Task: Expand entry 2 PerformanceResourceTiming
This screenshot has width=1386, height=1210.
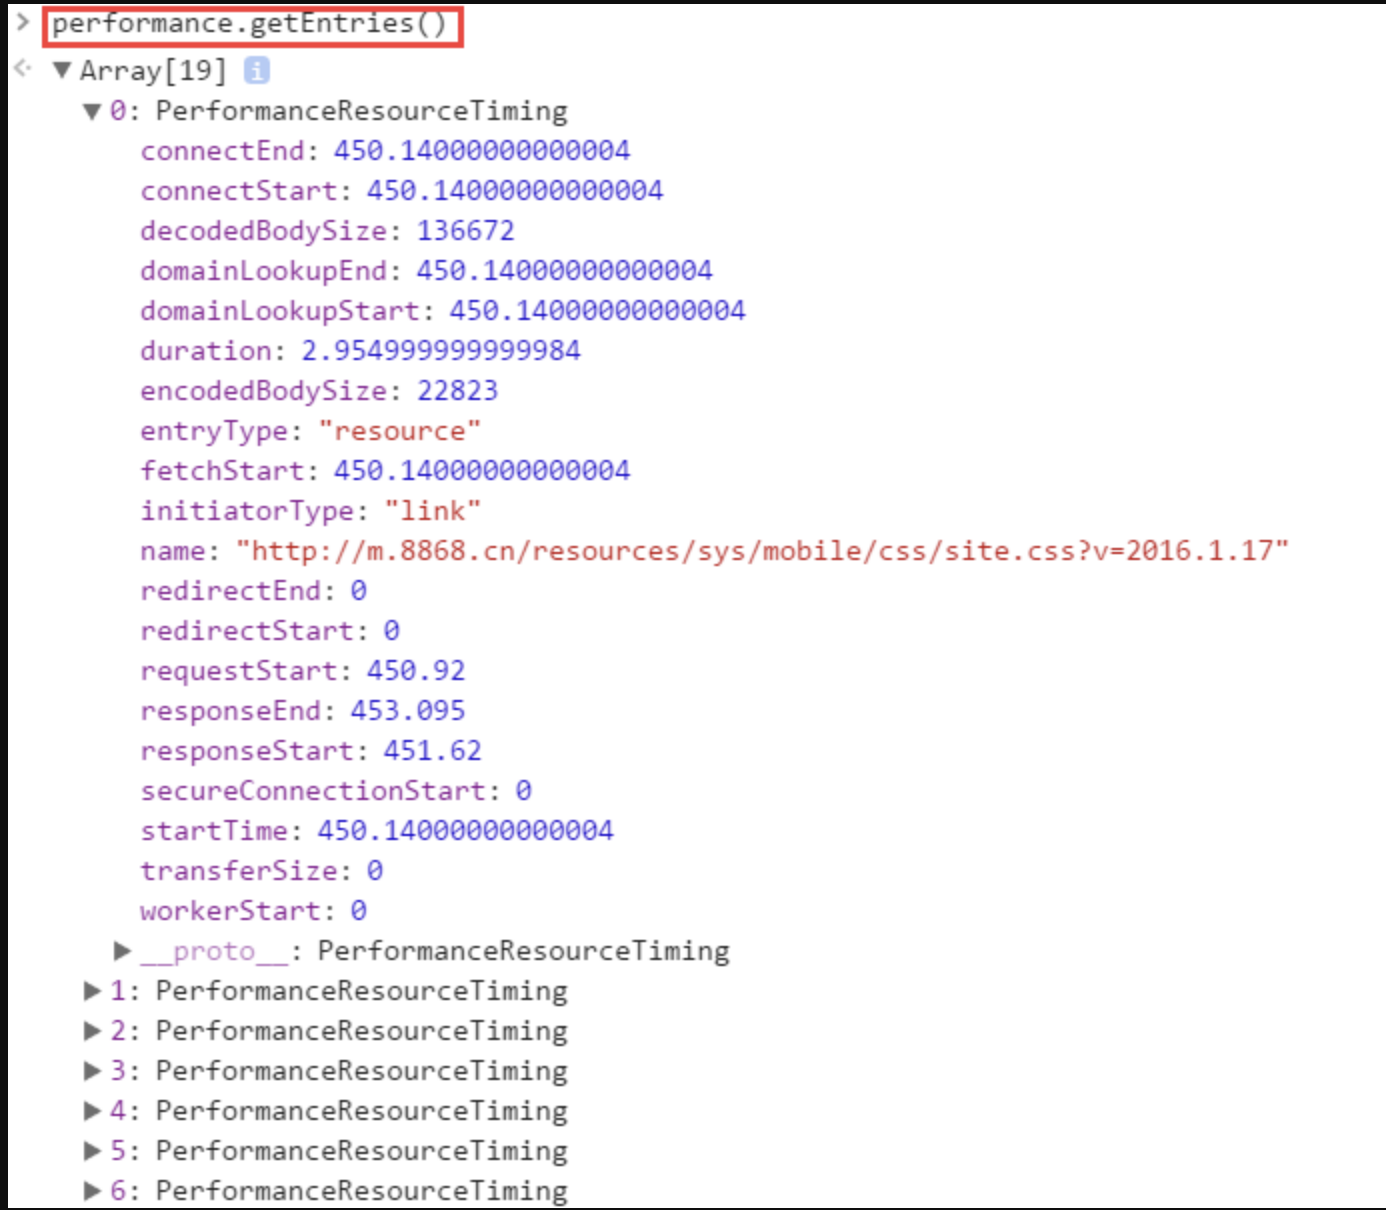Action: pos(92,1031)
